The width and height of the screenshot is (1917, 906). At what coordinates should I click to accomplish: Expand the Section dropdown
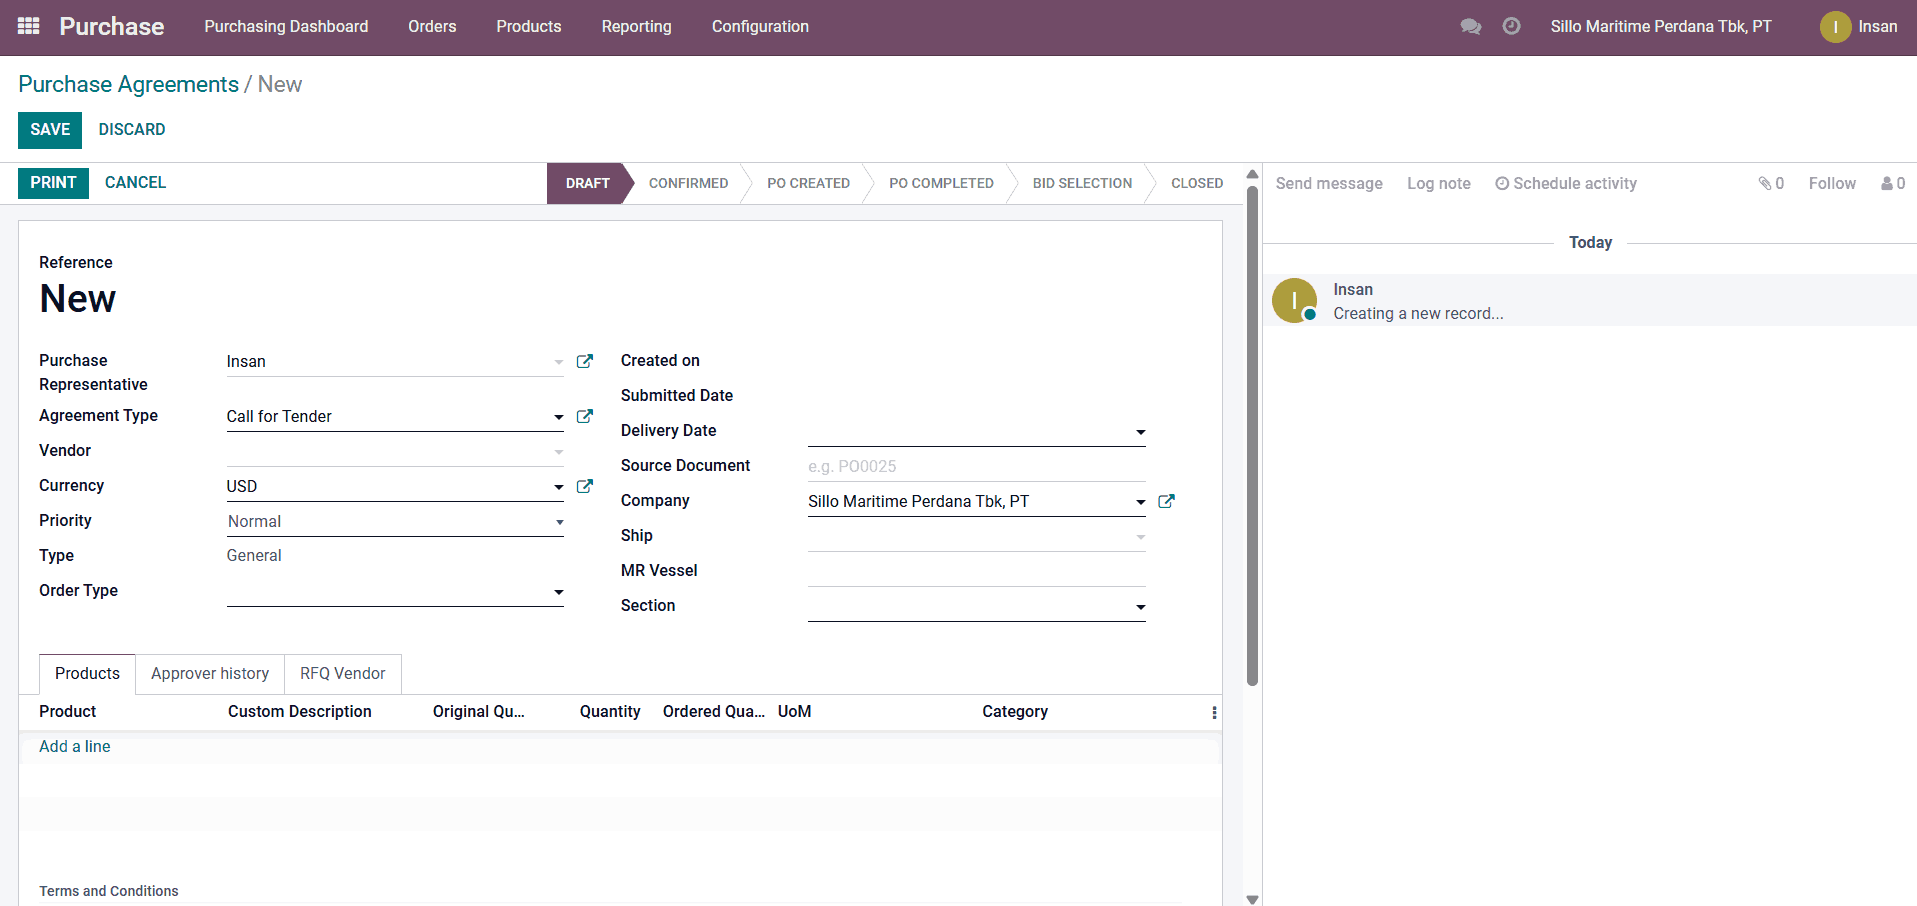[1140, 608]
